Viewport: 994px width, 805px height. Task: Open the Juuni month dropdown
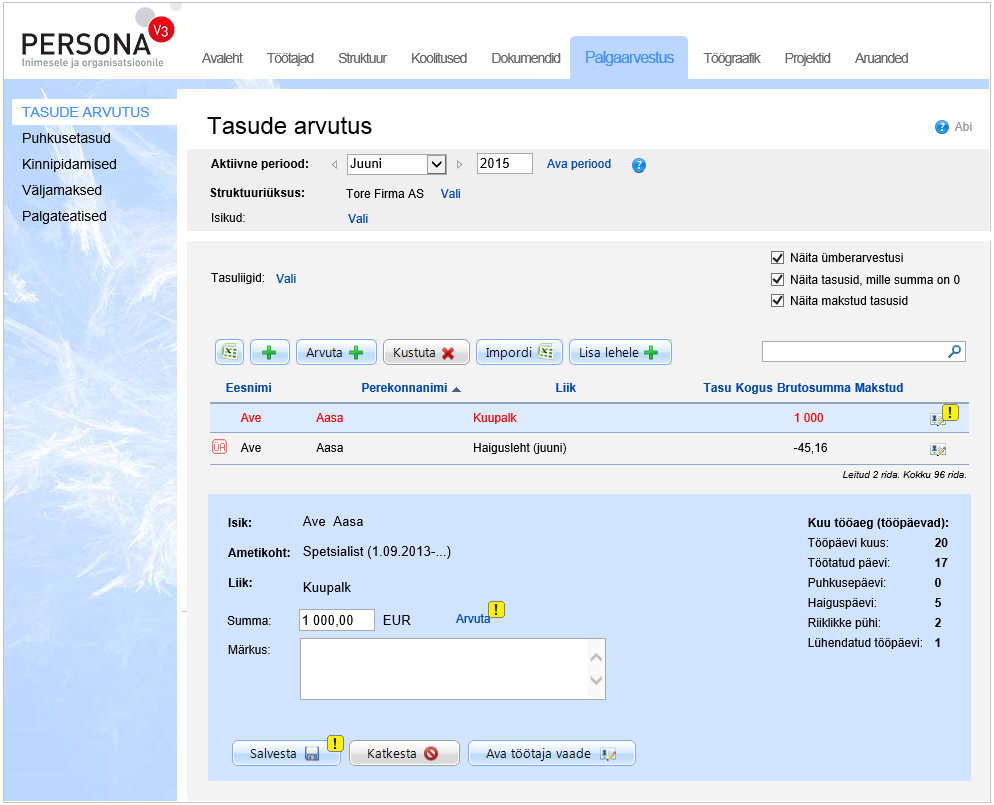pos(435,164)
